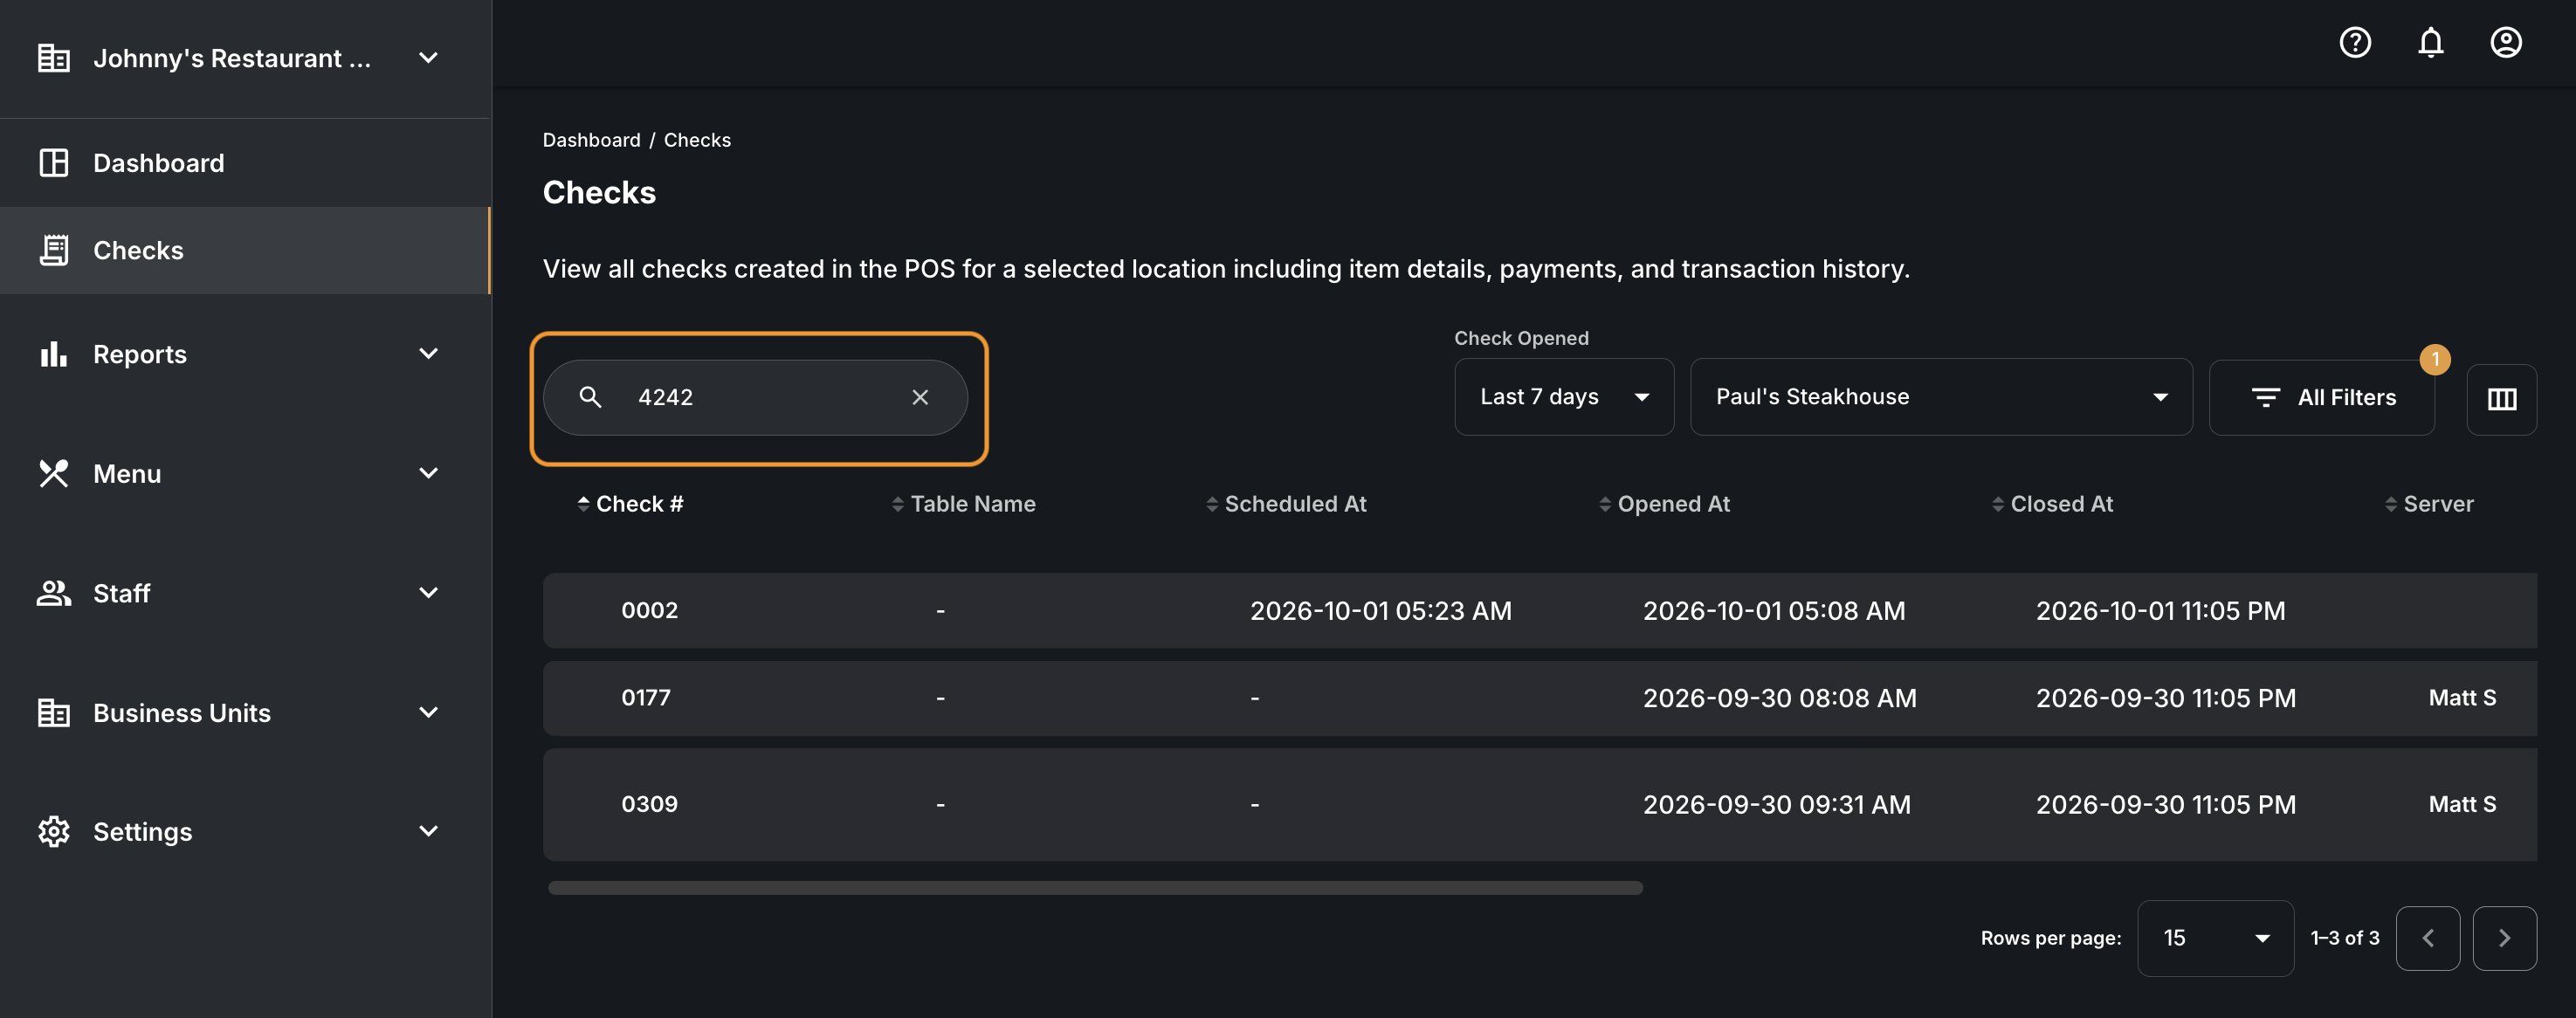
Task: Sort by Check # column
Action: (630, 504)
